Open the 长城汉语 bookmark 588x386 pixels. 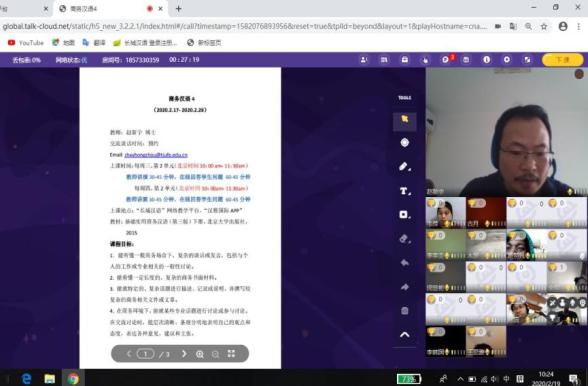(146, 43)
